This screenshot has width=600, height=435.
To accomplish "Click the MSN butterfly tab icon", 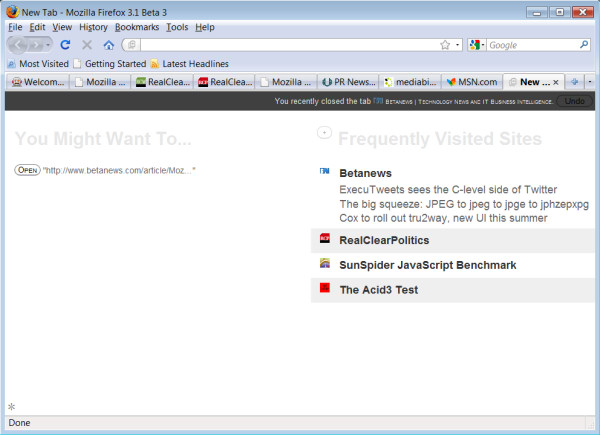I will click(451, 82).
